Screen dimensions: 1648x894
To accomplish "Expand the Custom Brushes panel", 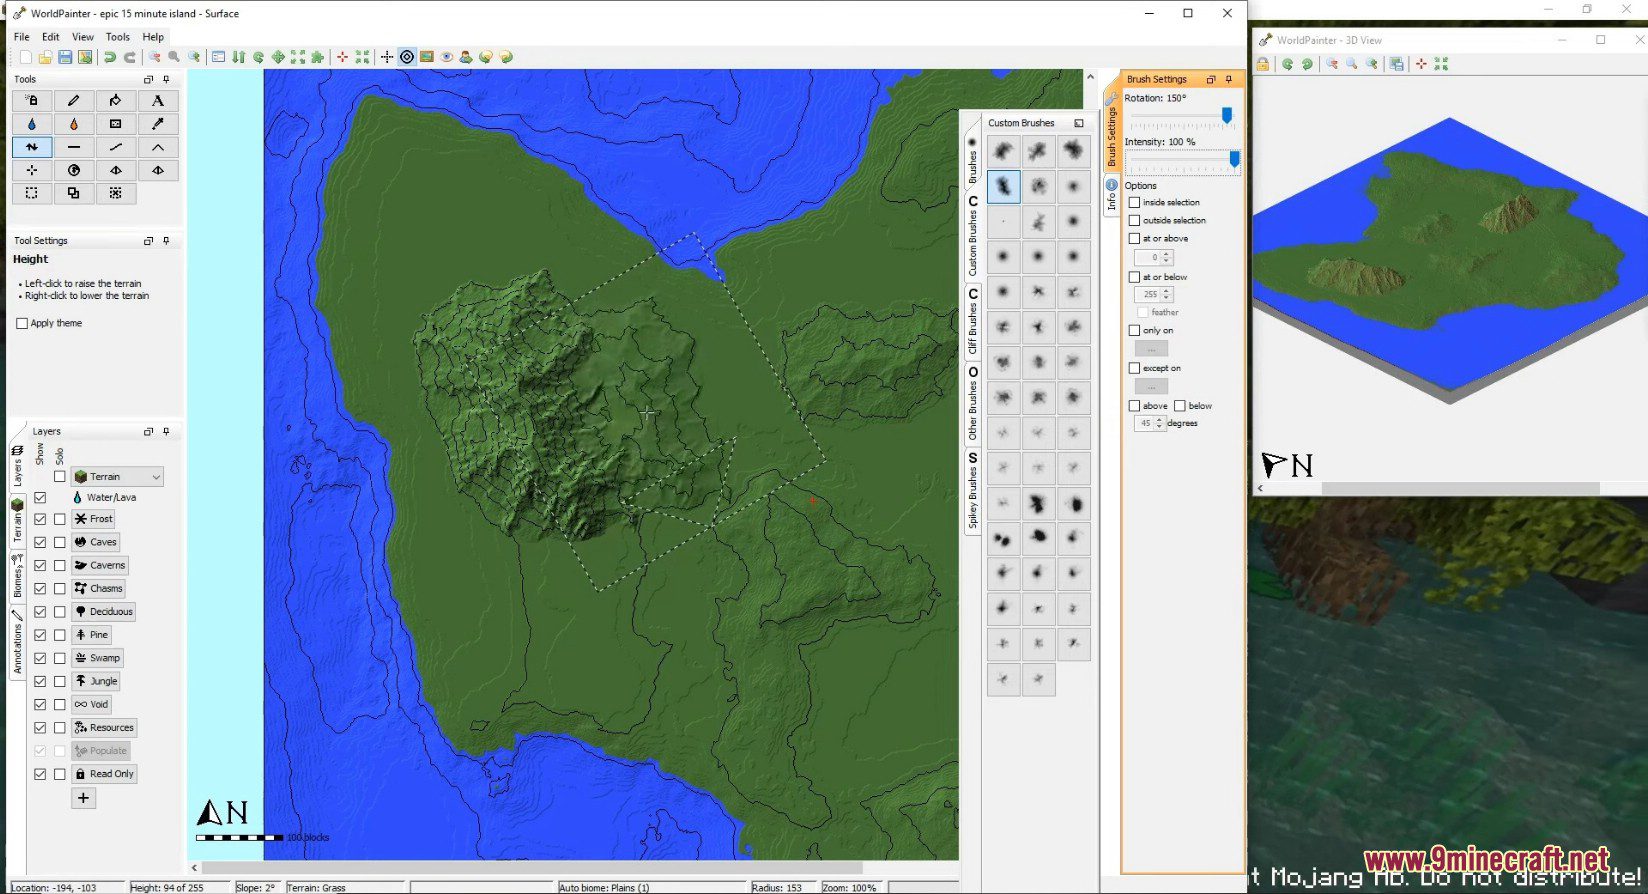I will [x=1079, y=123].
